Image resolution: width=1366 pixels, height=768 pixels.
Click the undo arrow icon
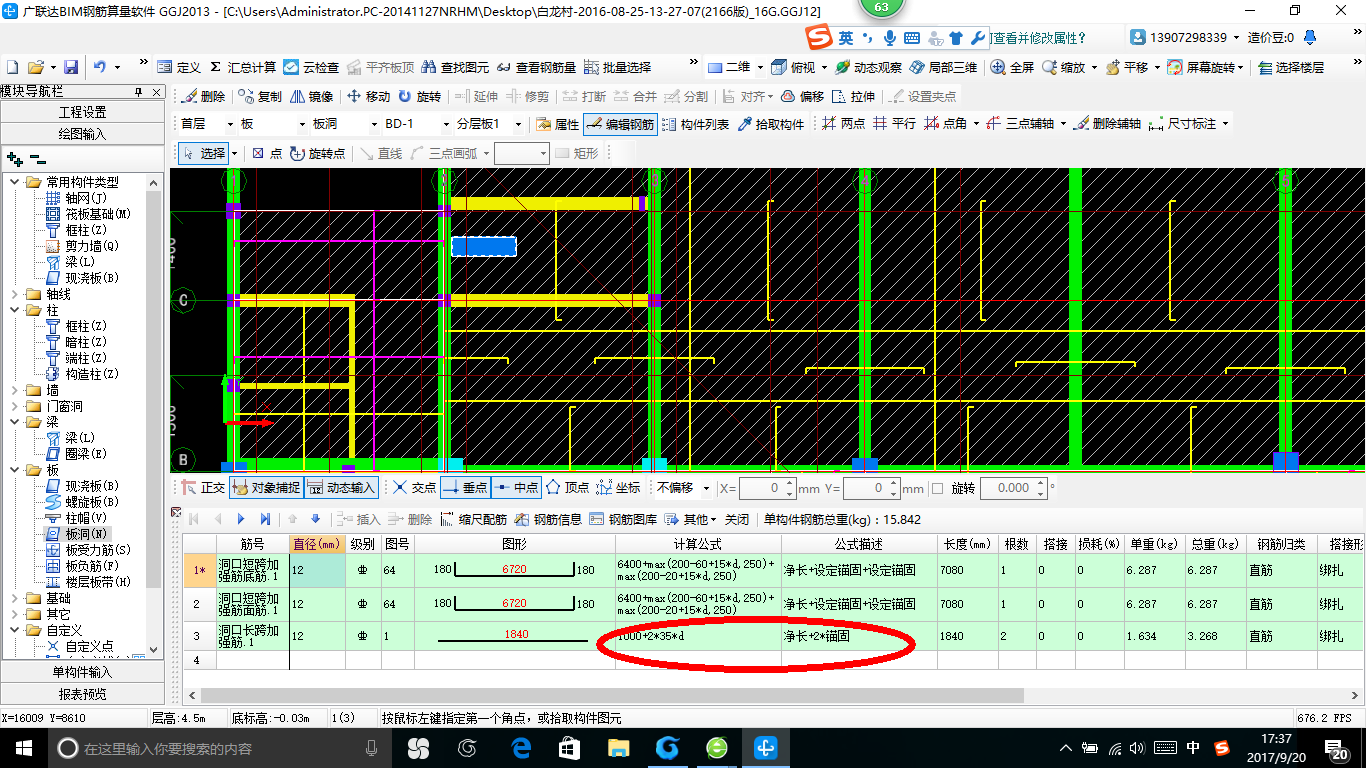click(x=100, y=67)
